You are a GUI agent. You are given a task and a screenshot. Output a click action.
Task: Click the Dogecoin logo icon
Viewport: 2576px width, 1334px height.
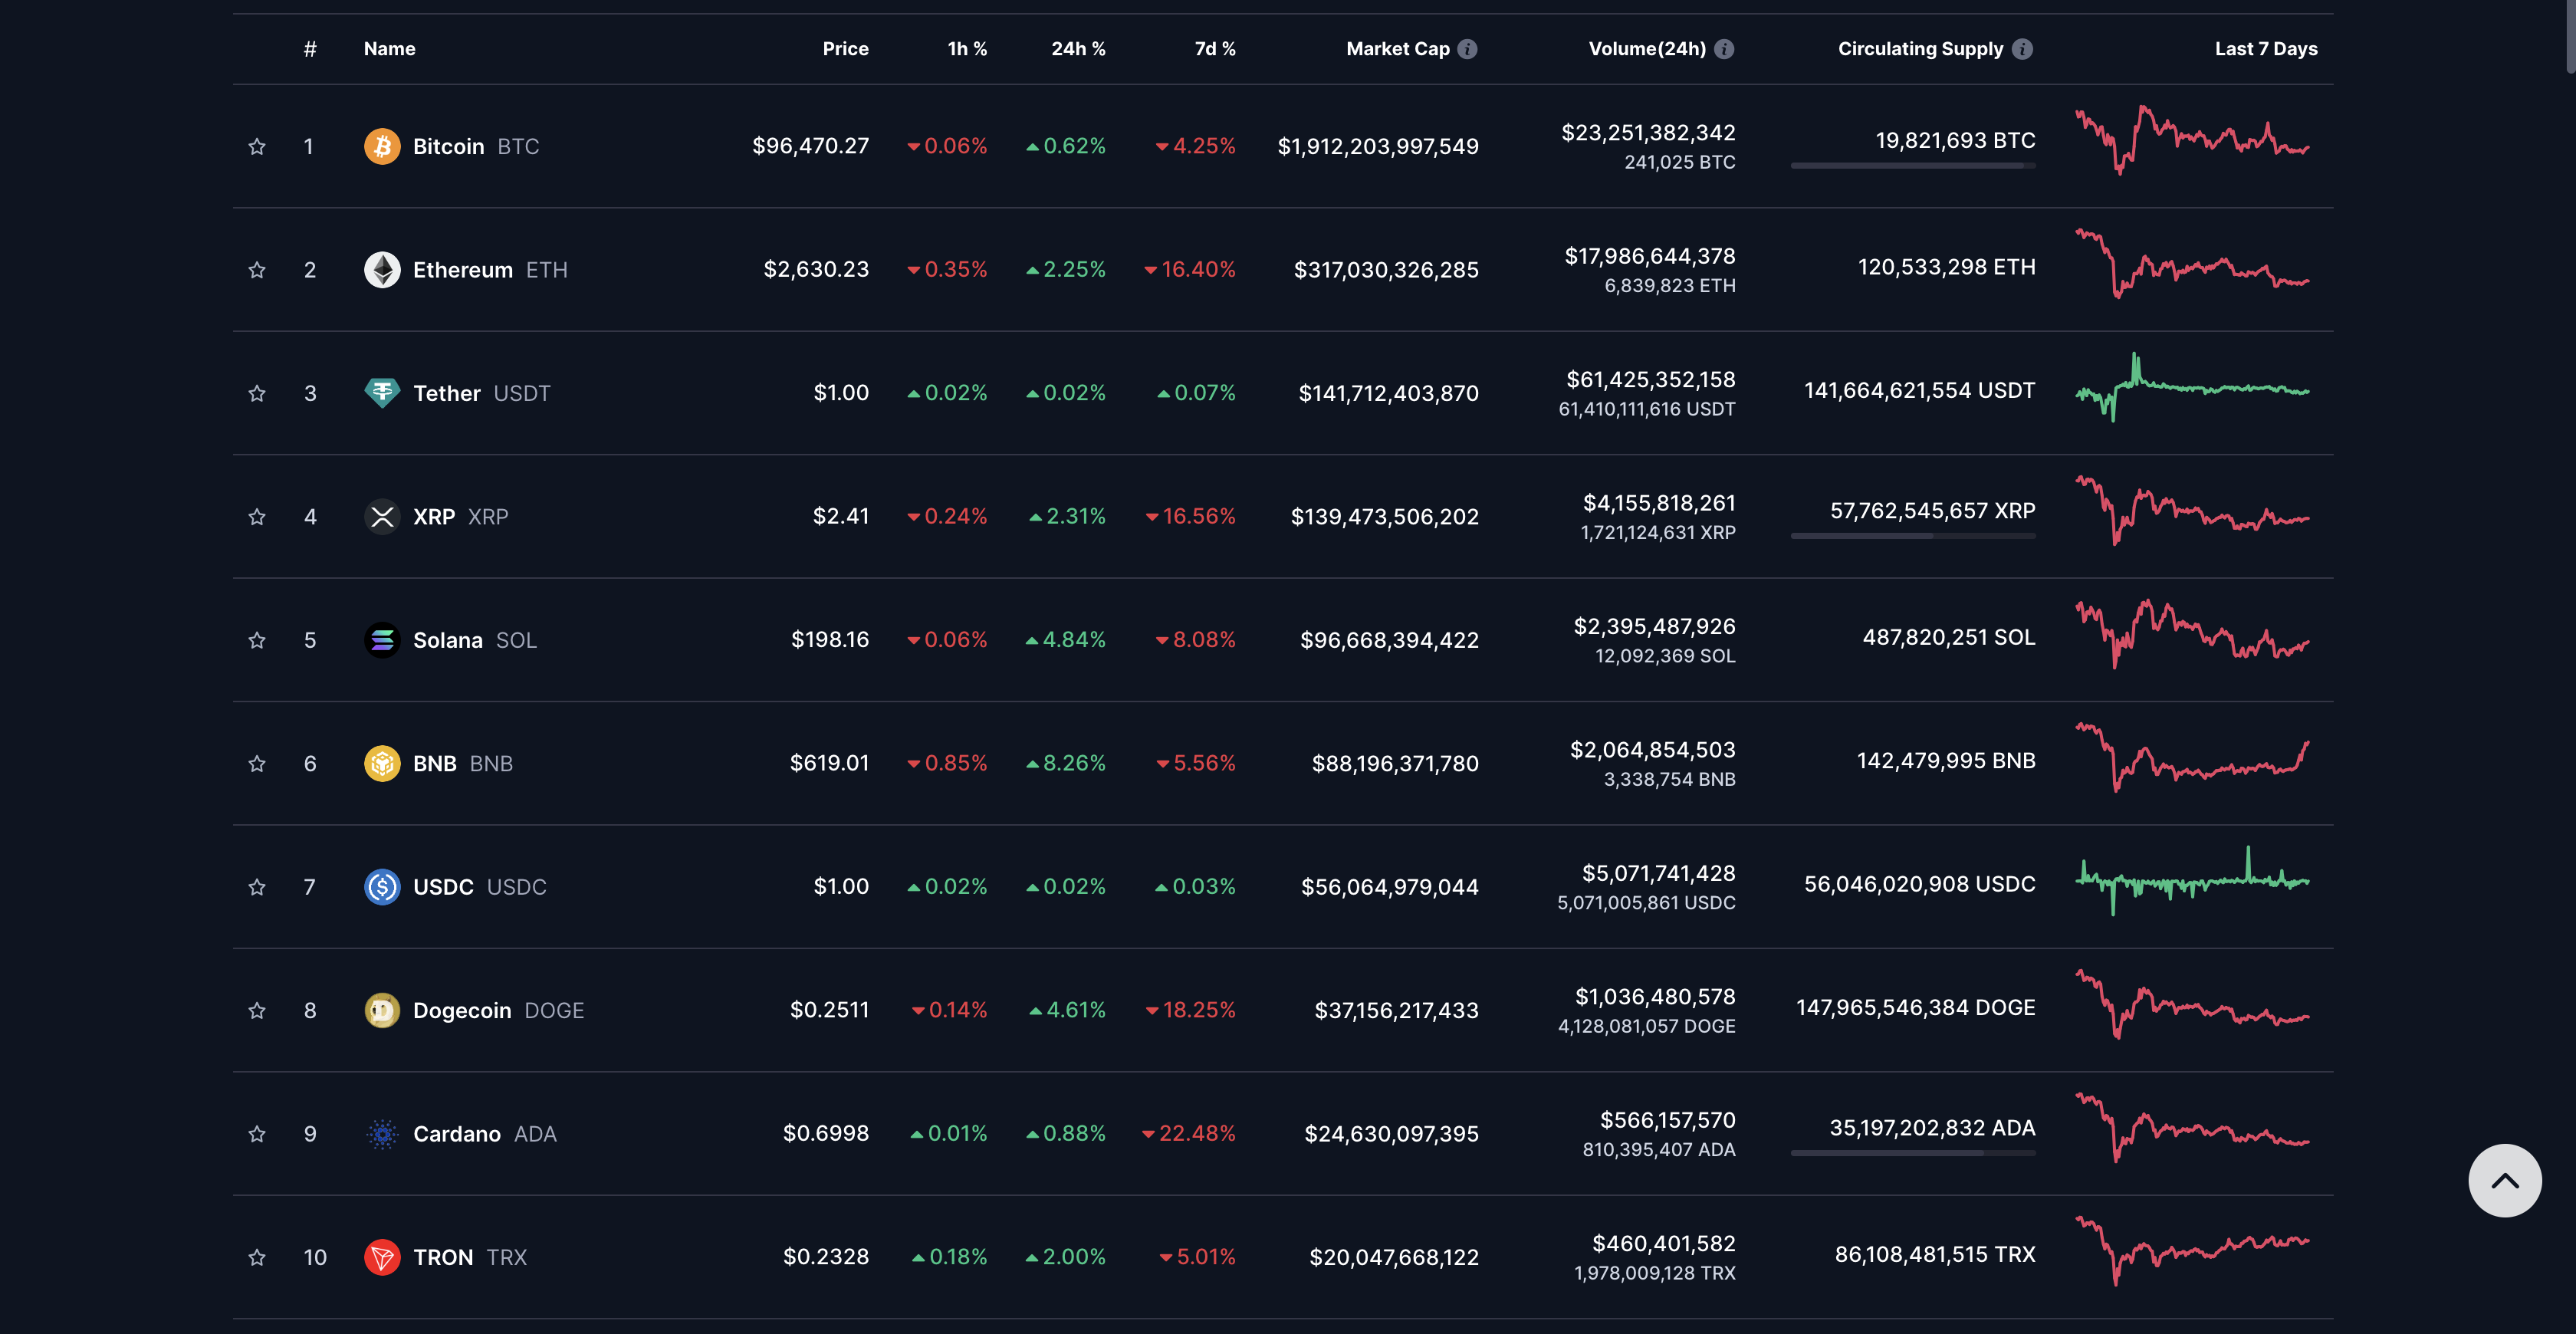pos(382,1010)
